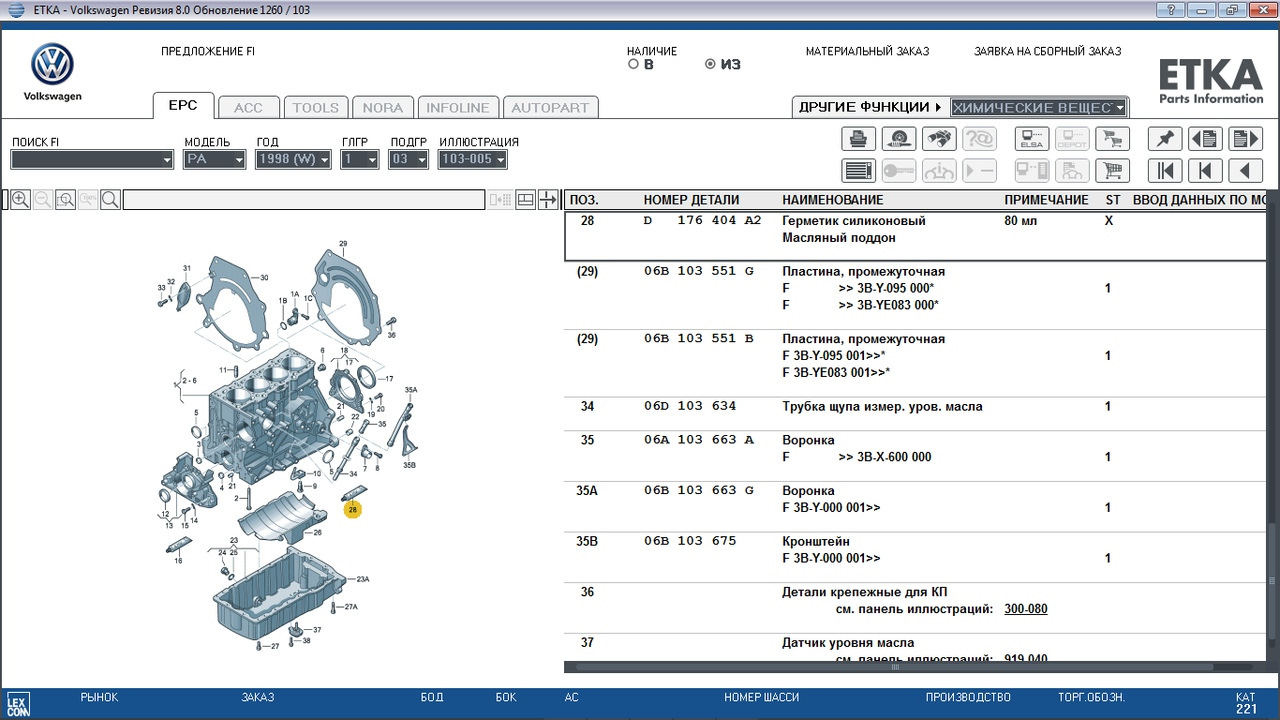The height and width of the screenshot is (720, 1280).
Task: Click the plain left arrow icon
Action: [1245, 171]
